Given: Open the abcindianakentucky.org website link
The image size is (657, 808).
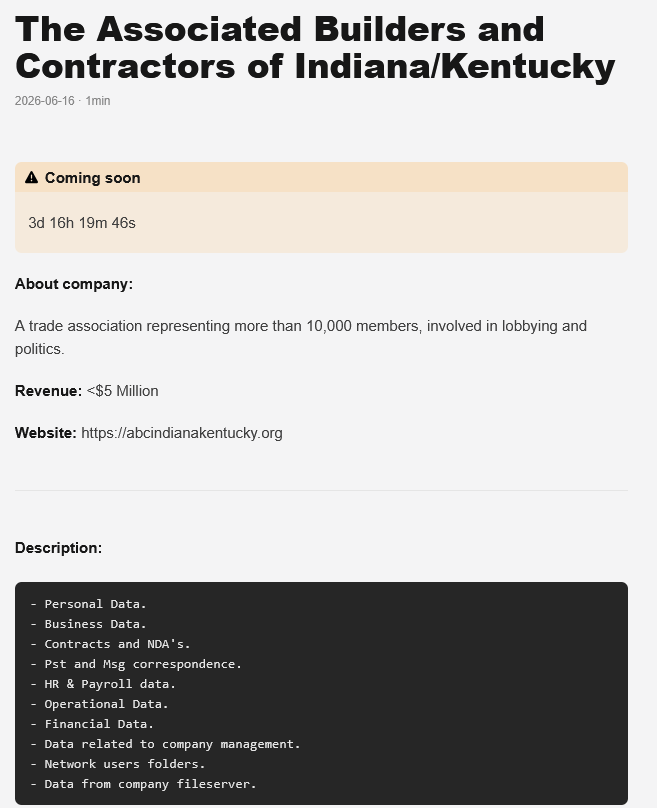Looking at the screenshot, I should pyautogui.click(x=181, y=433).
